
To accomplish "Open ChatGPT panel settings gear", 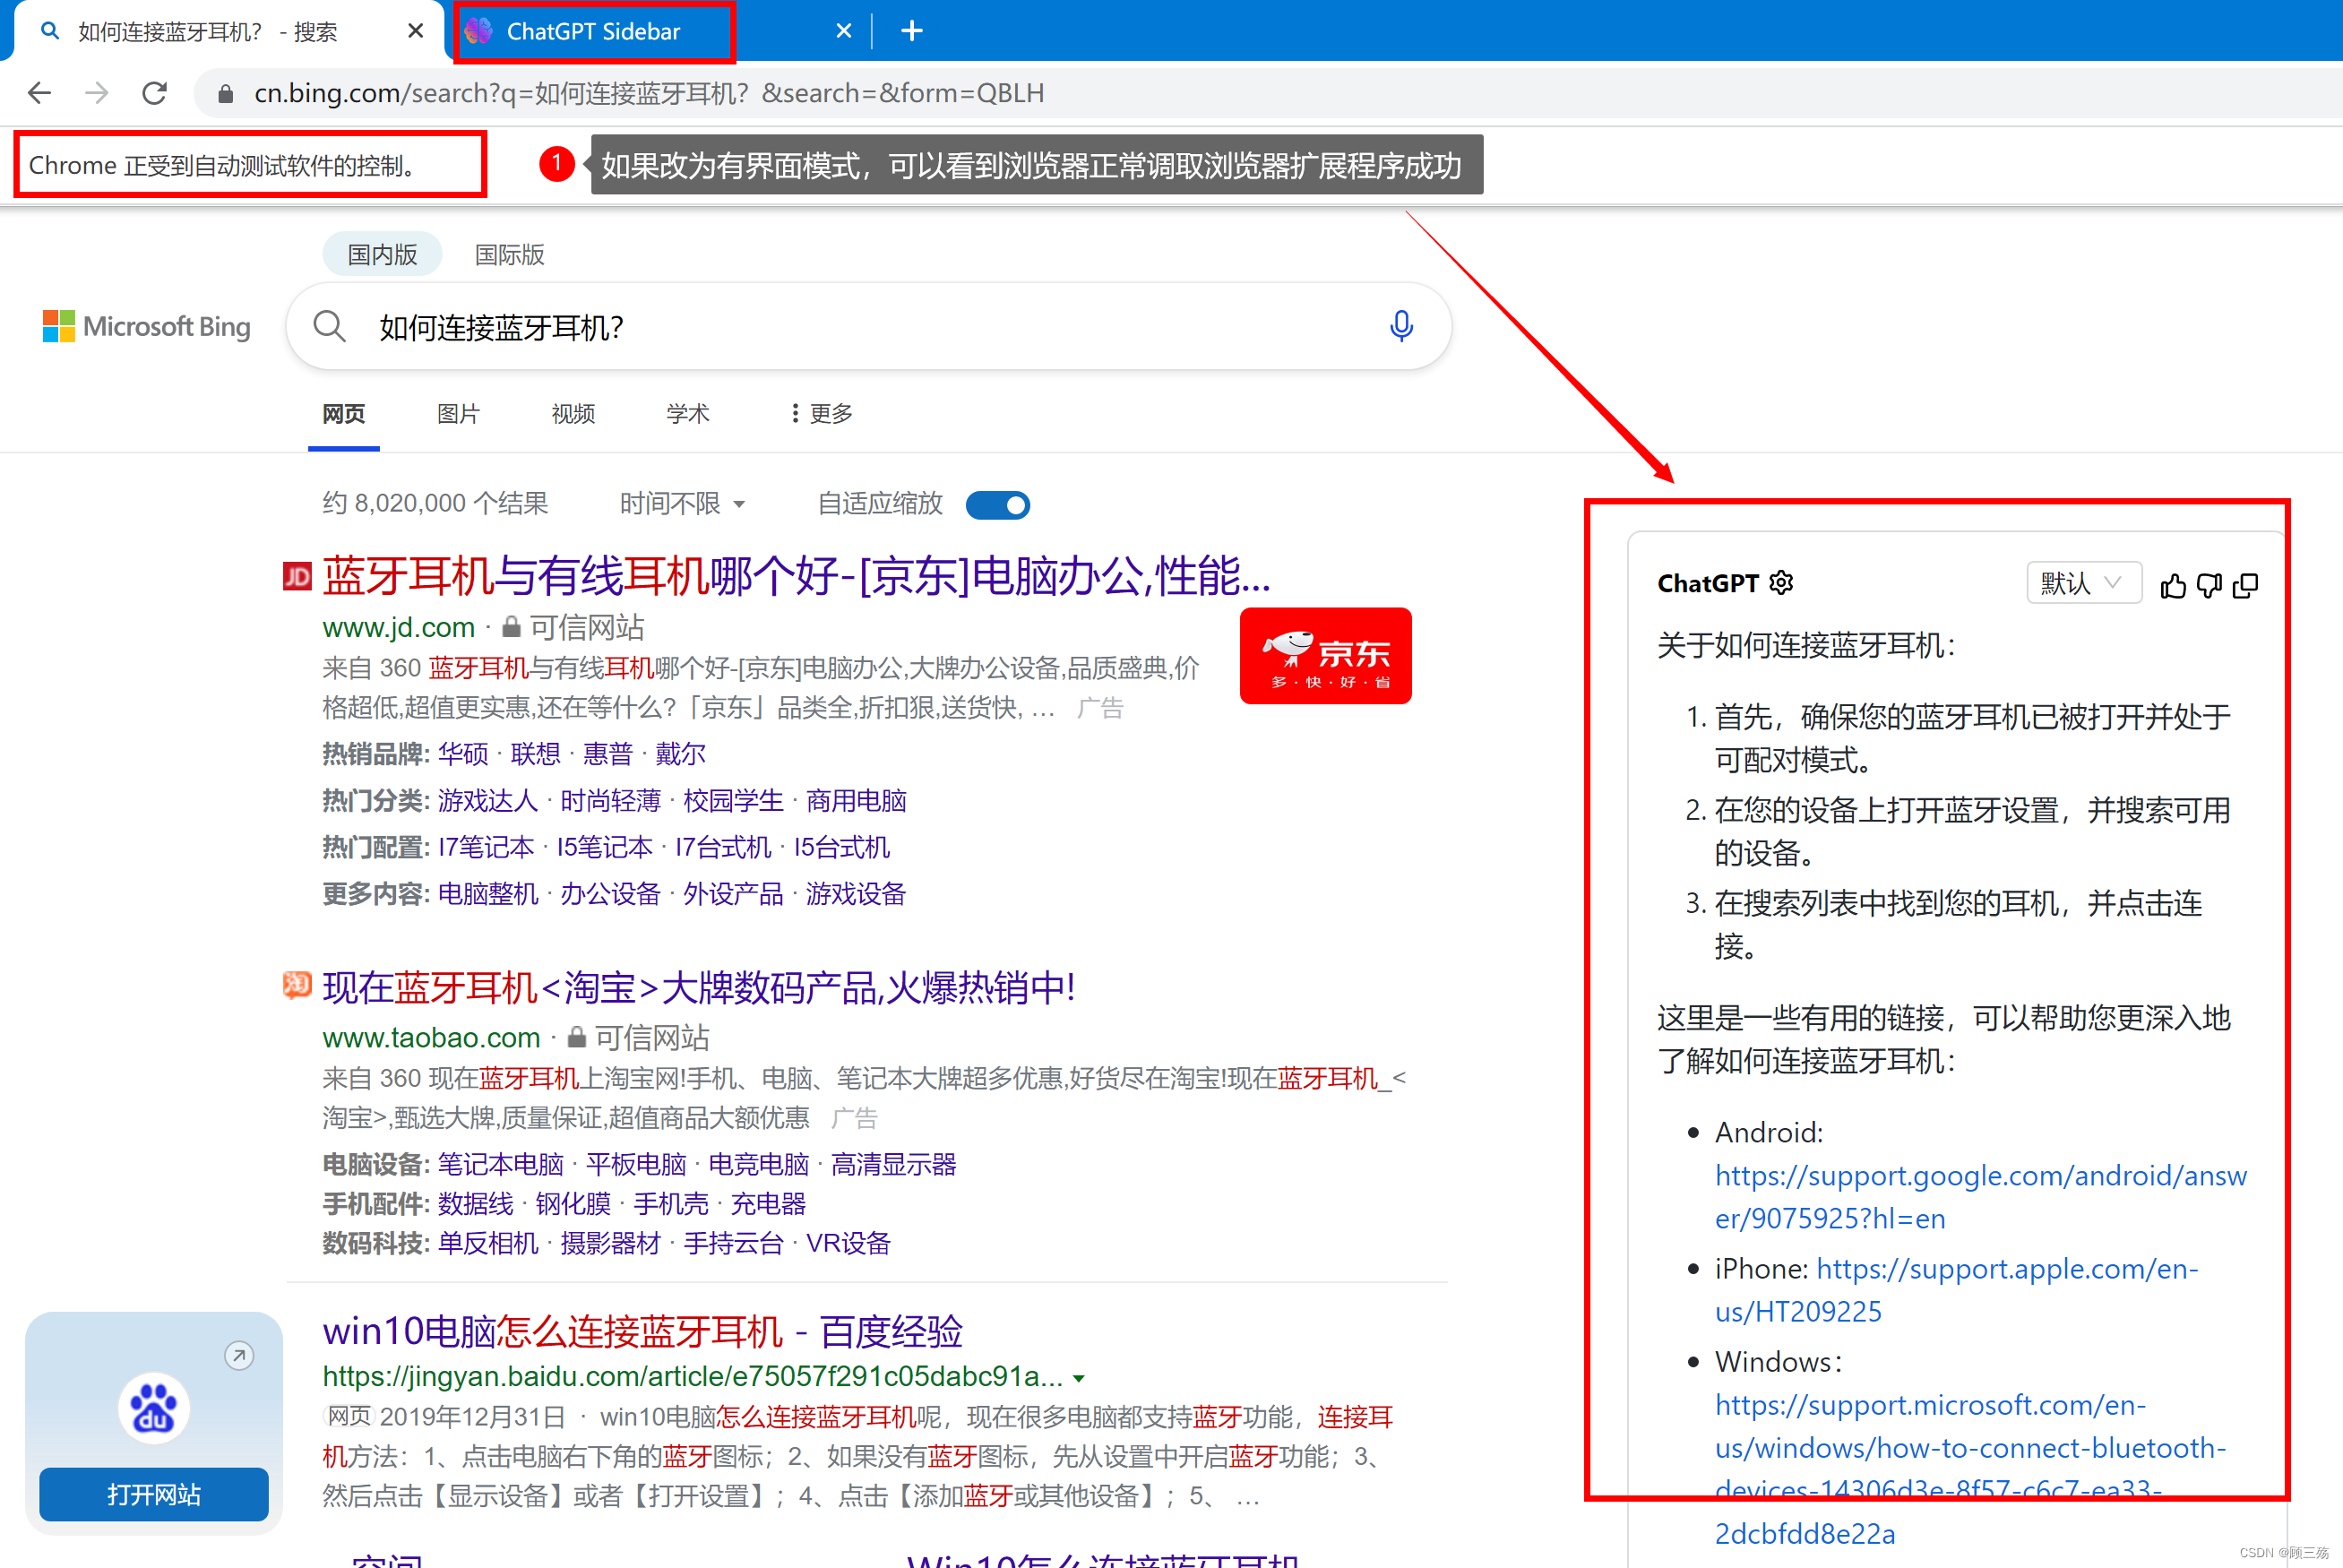I will click(x=1781, y=583).
